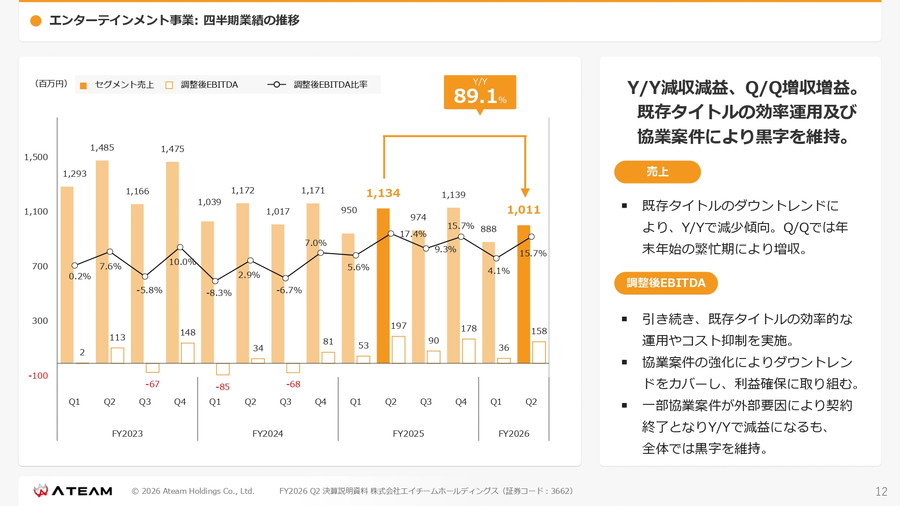This screenshot has height=506, width=900.
Task: Click the copyright Ateam Holdings footer text
Action: pos(193,491)
